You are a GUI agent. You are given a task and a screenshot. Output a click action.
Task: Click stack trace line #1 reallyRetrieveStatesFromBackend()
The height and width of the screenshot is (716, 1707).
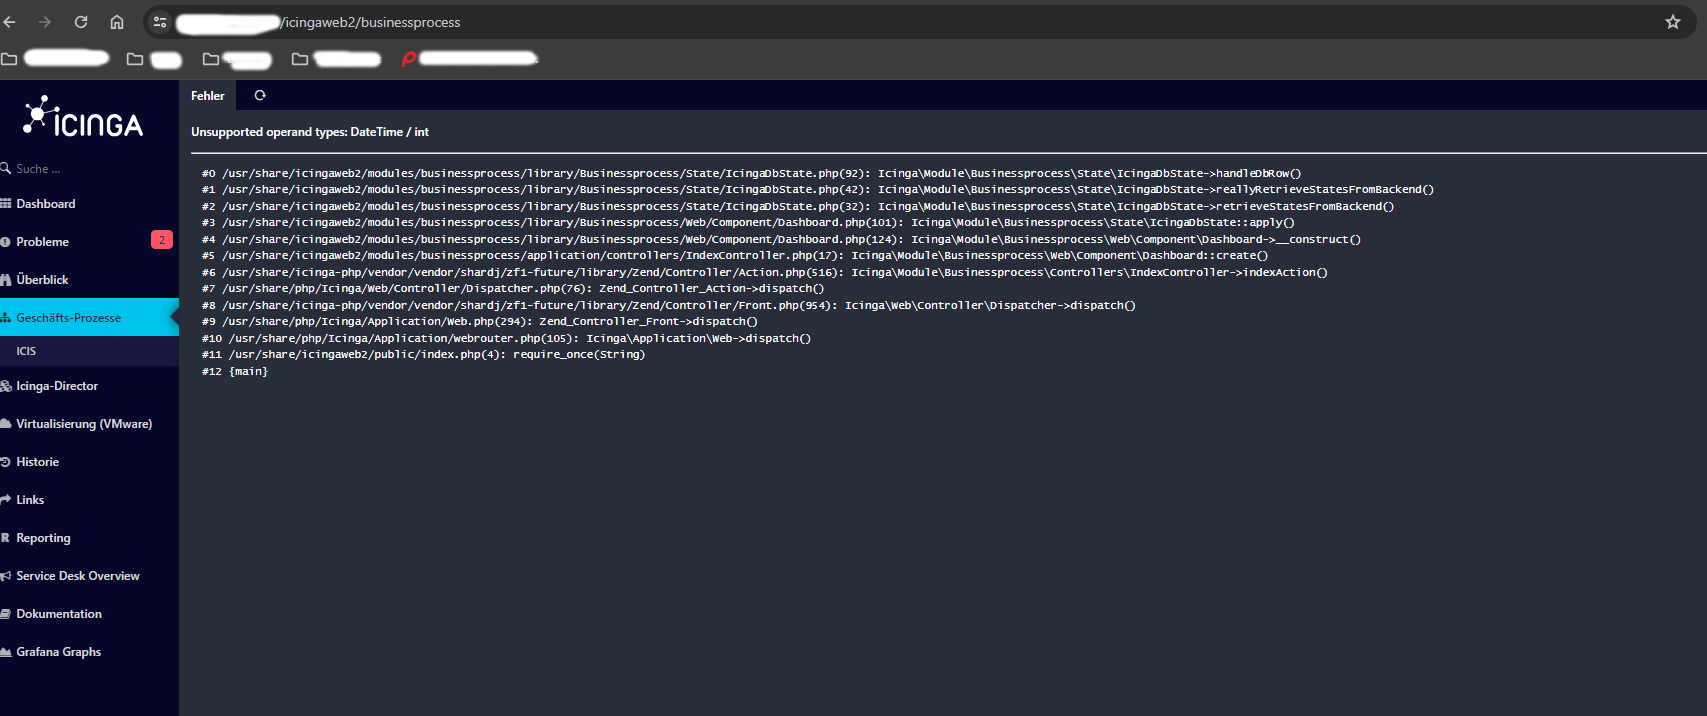(x=818, y=189)
